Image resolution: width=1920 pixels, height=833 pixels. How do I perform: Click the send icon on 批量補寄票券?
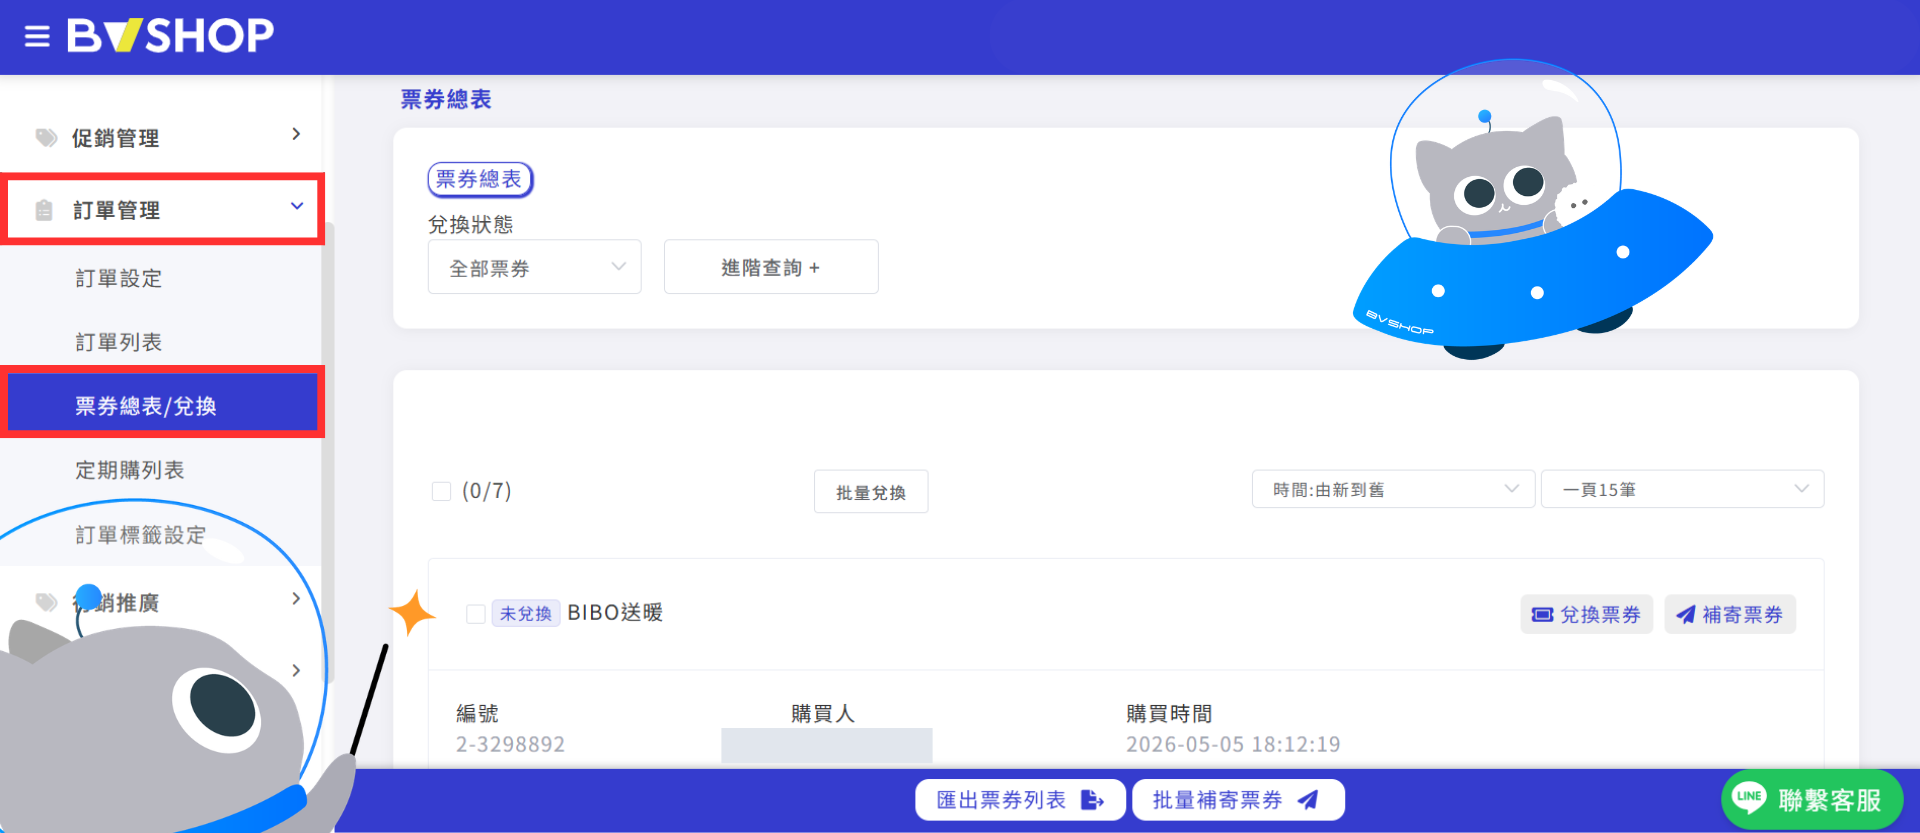[x=1307, y=800]
